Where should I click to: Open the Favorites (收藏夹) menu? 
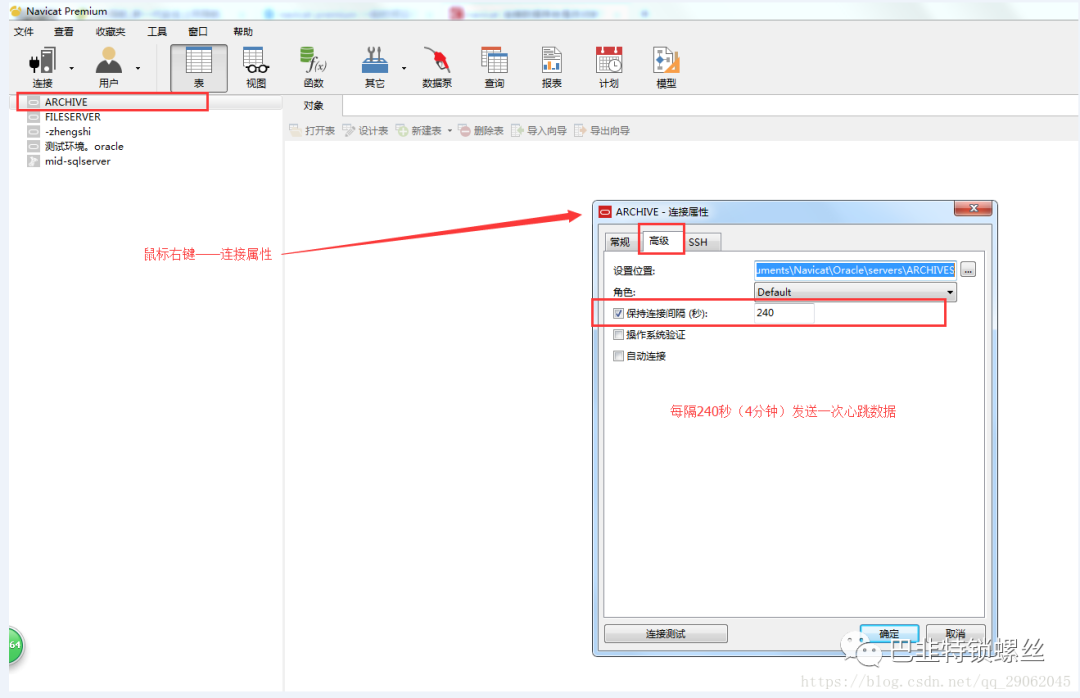[110, 32]
